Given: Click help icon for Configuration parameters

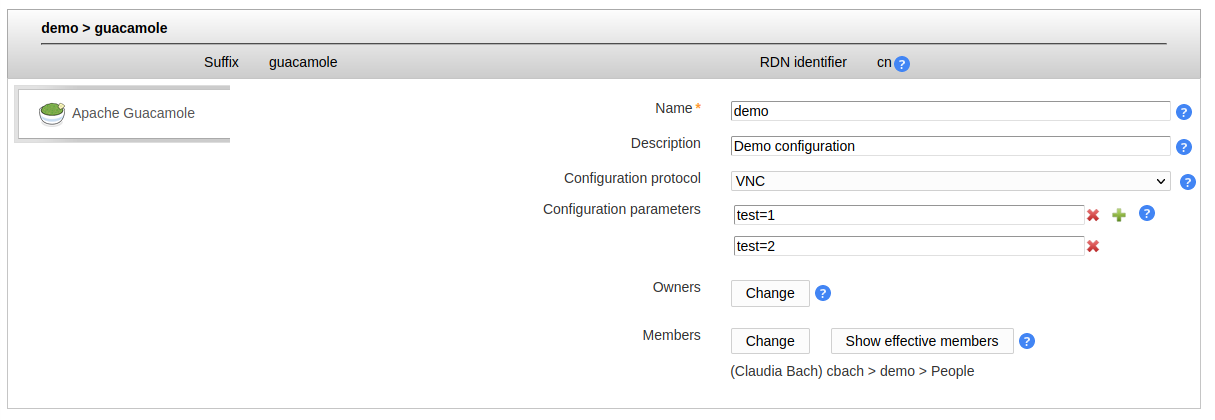Looking at the screenshot, I should pos(1147,213).
